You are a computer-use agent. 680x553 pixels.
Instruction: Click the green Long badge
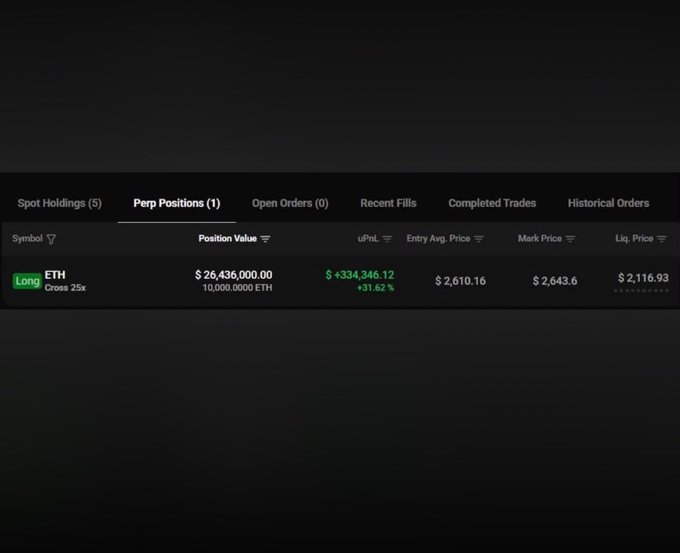(27, 281)
